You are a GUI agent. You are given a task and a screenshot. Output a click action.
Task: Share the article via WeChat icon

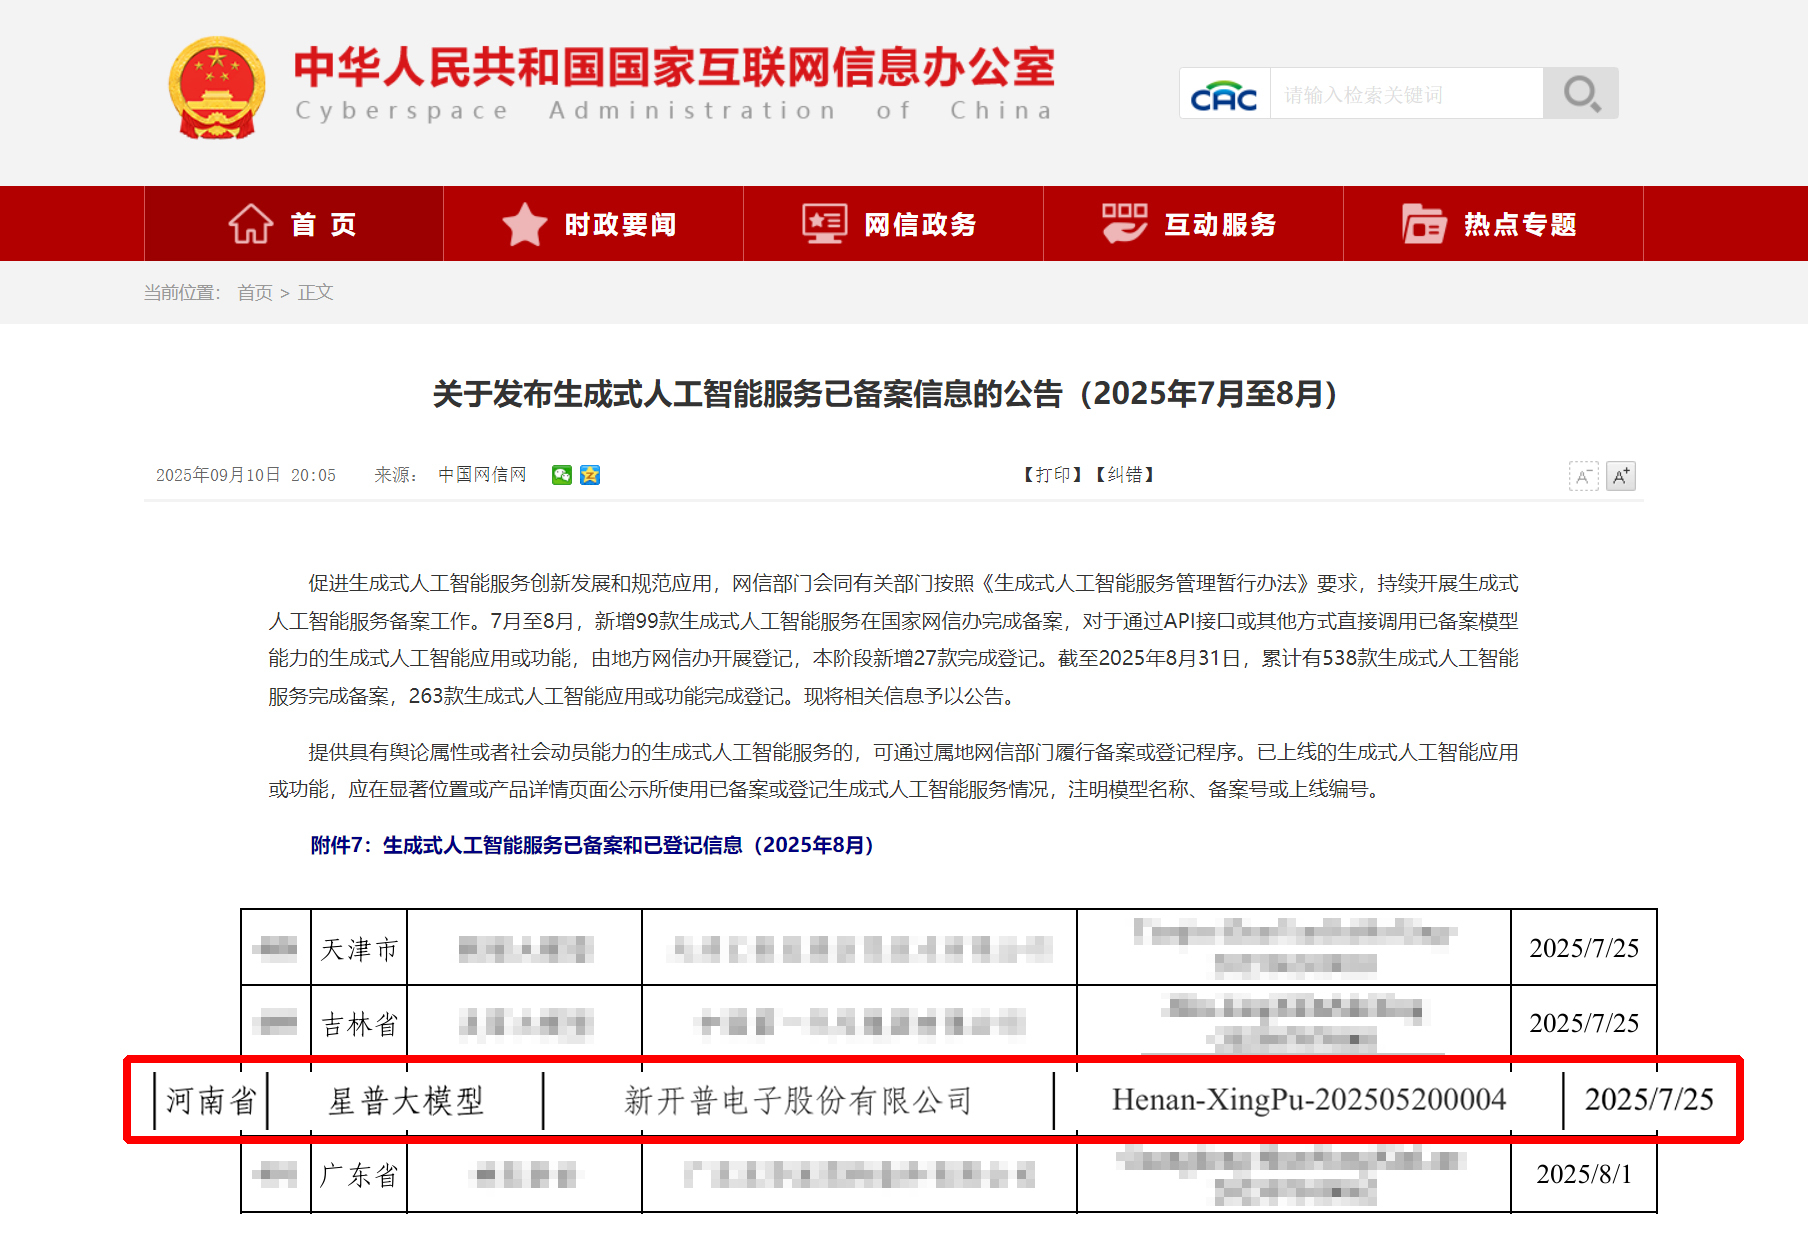tap(562, 475)
